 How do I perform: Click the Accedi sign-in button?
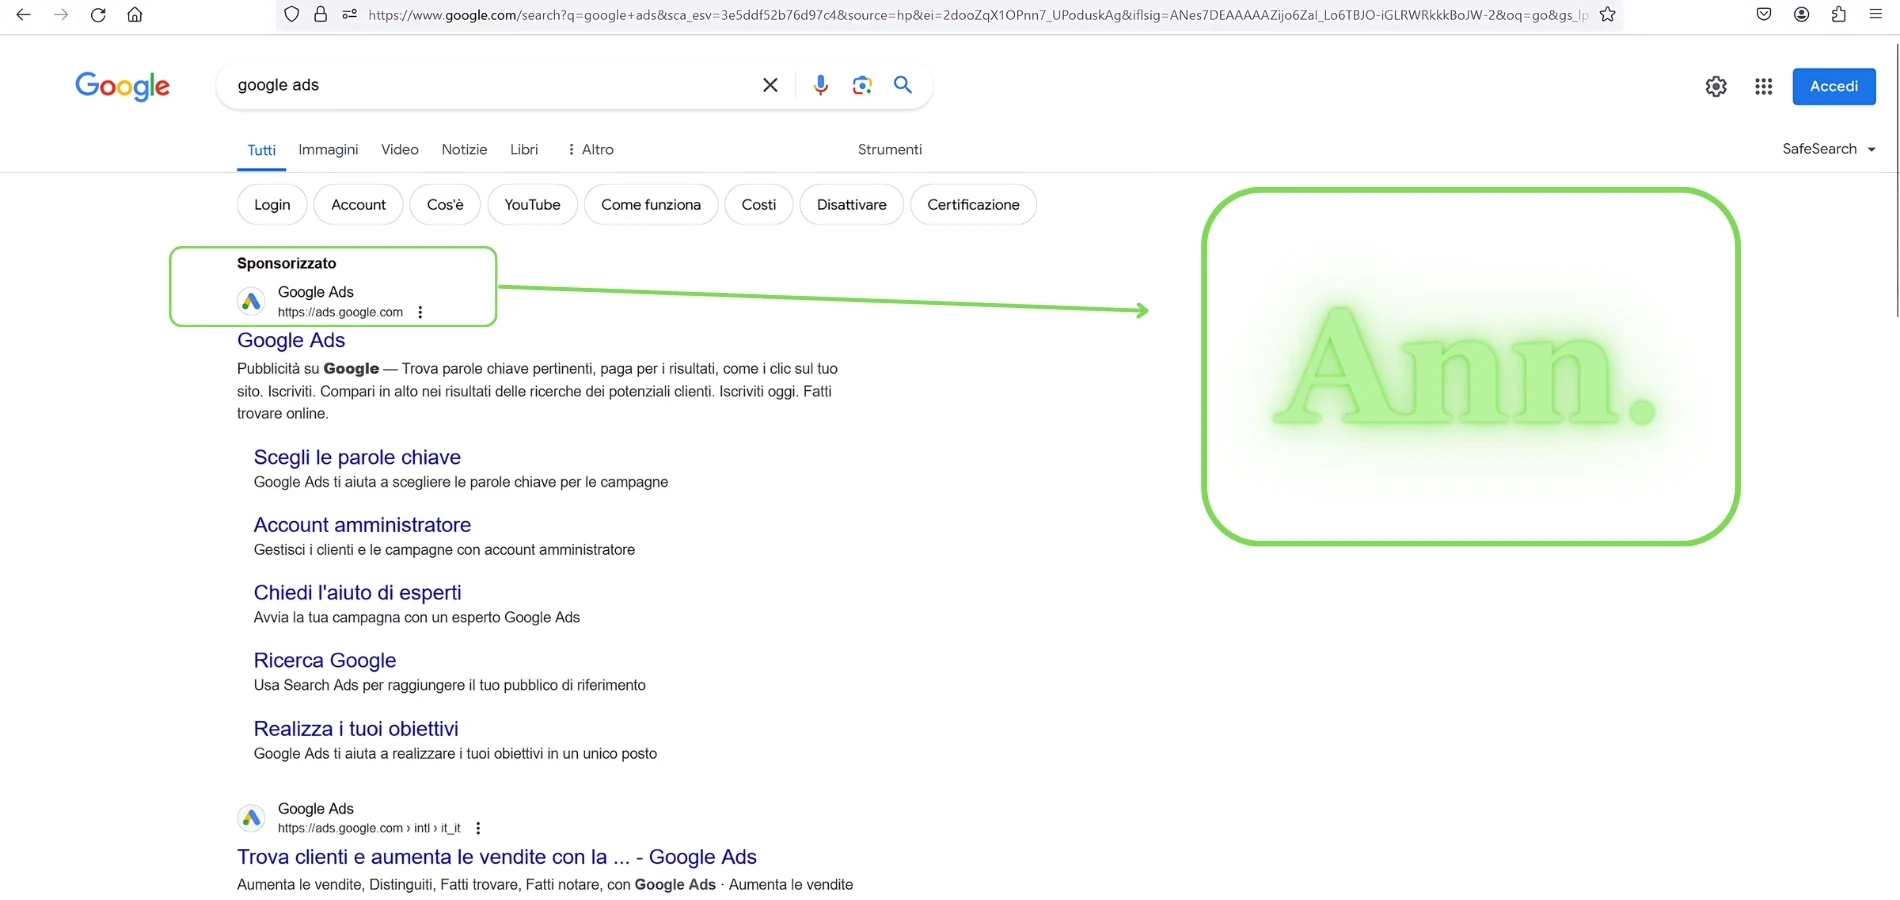tap(1834, 86)
